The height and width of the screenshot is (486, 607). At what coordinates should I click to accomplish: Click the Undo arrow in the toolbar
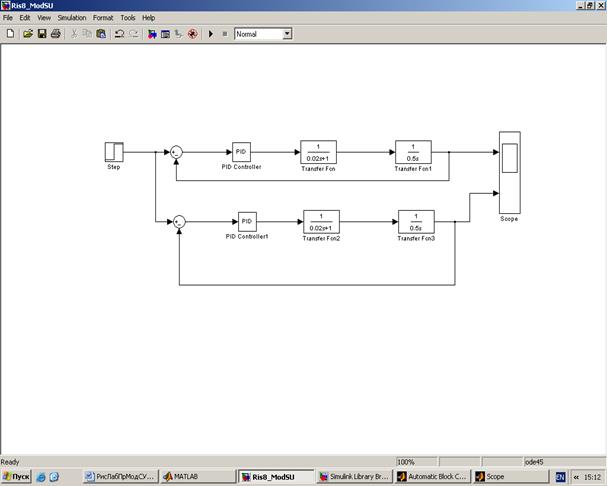click(119, 34)
